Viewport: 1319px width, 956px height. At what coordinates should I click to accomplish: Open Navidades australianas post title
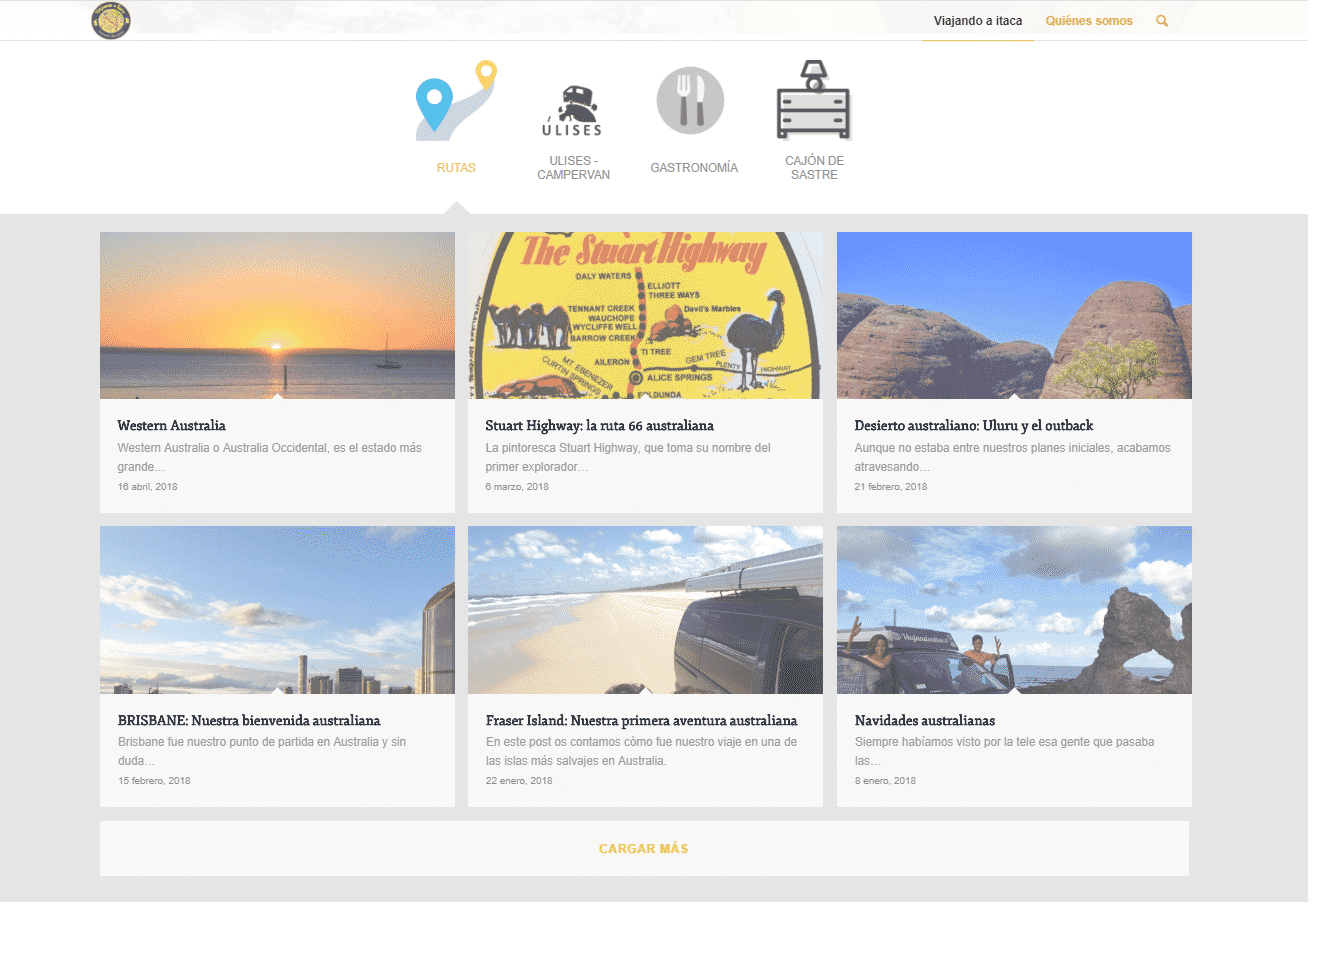(924, 721)
